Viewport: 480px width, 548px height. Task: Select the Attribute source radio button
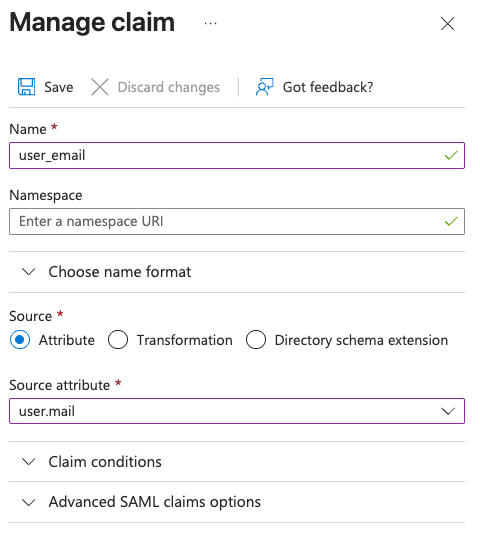[x=20, y=340]
